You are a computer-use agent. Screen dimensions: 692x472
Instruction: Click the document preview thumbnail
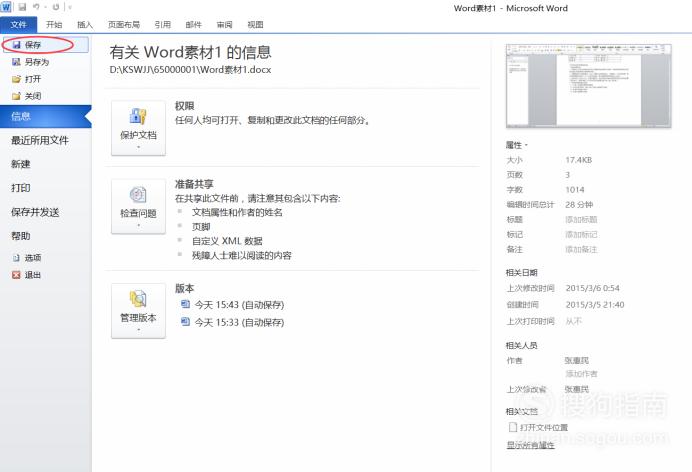click(x=588, y=86)
